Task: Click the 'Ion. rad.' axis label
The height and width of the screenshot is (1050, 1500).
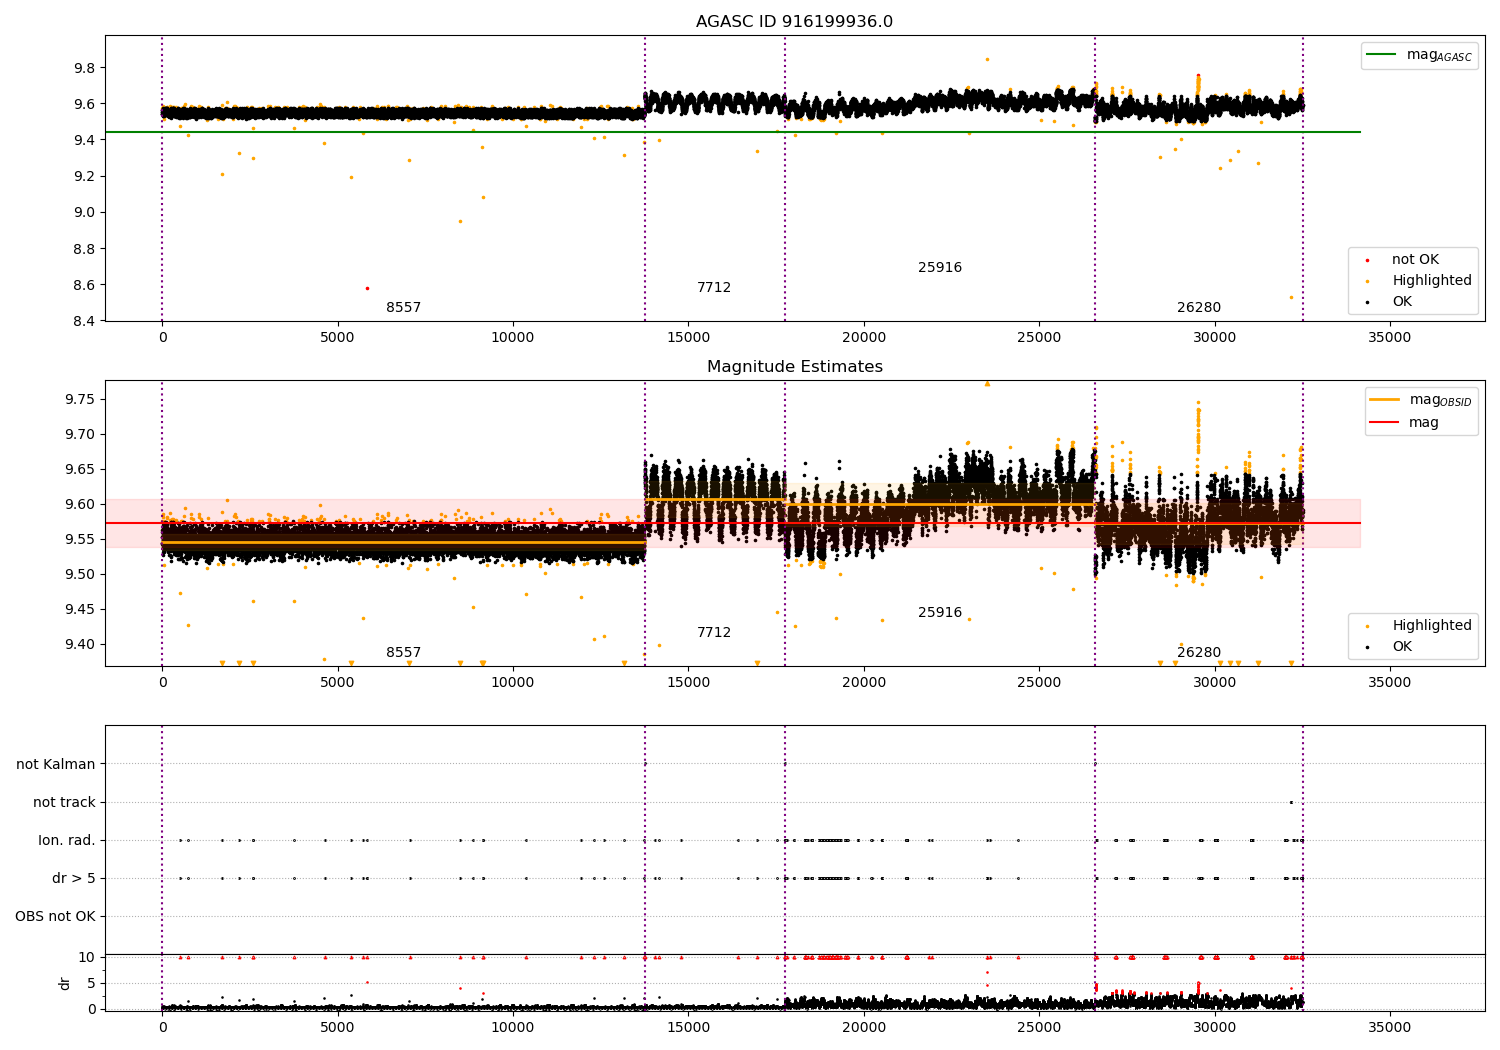Action: (67, 841)
